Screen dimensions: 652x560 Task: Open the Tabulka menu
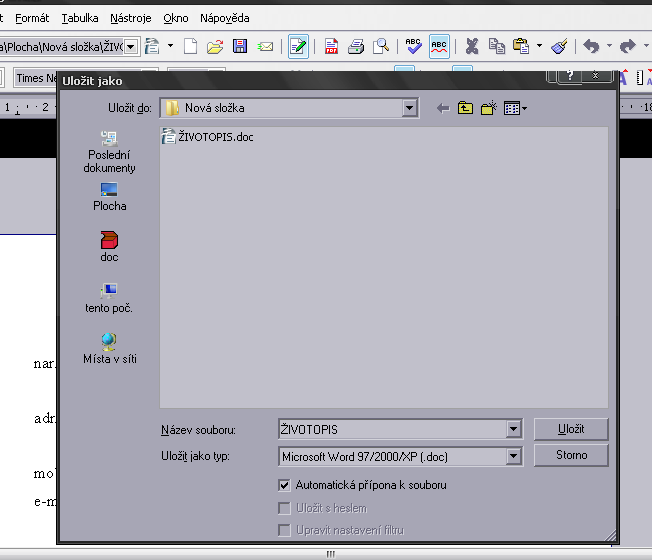click(80, 18)
